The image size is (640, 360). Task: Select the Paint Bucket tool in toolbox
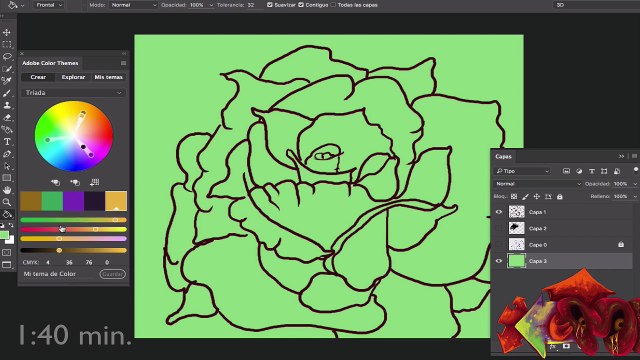(x=7, y=214)
